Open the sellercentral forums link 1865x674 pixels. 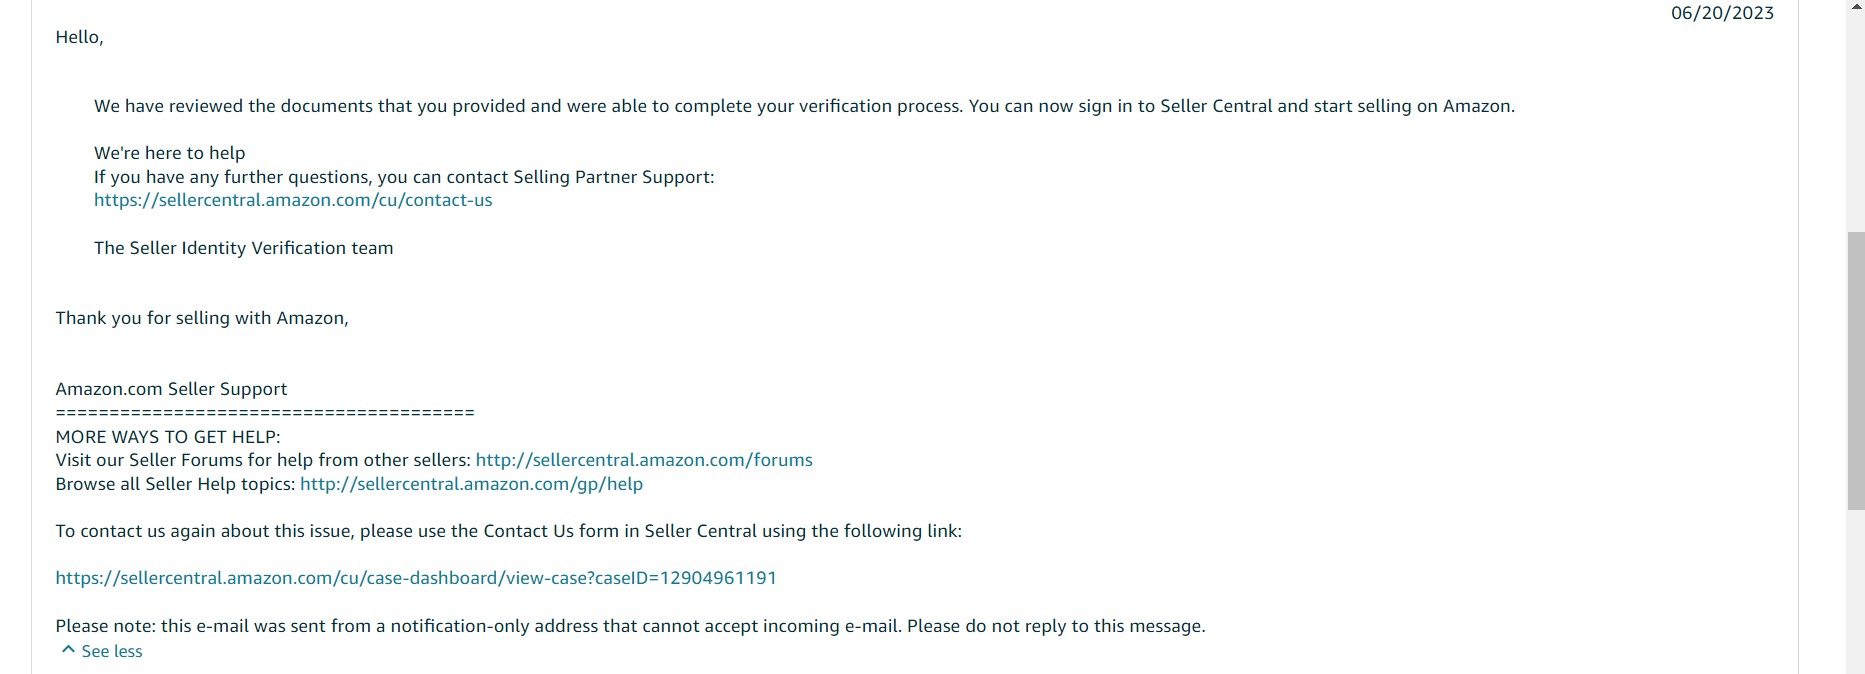(644, 460)
